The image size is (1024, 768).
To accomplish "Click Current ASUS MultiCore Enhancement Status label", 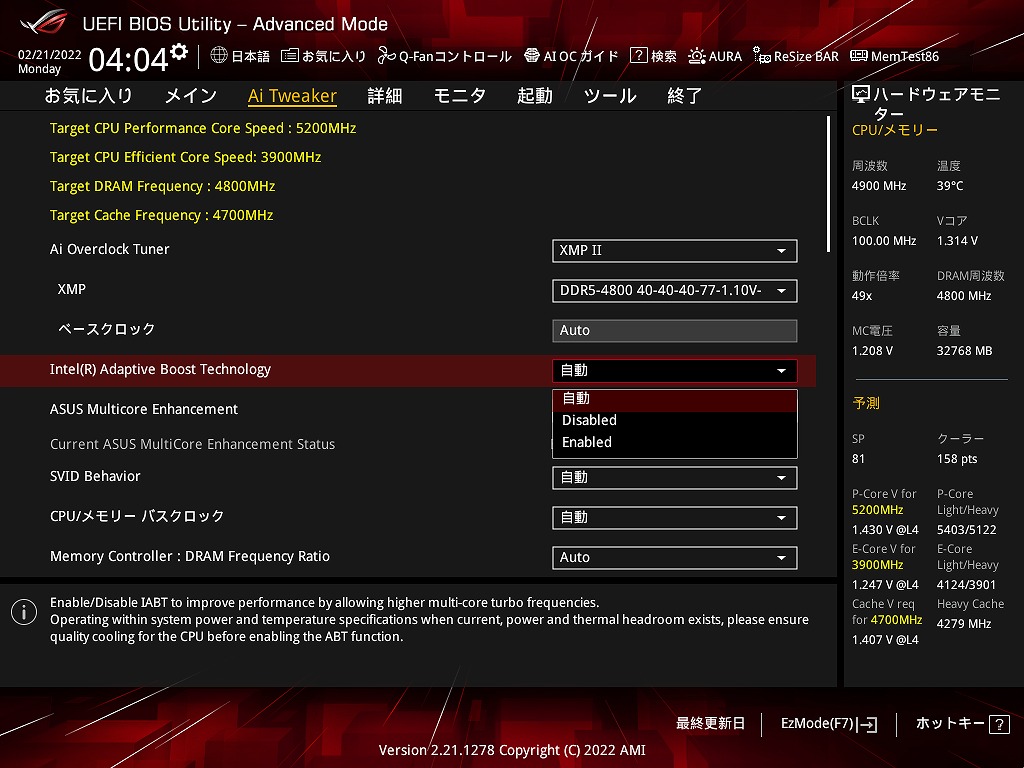I will pyautogui.click(x=193, y=444).
